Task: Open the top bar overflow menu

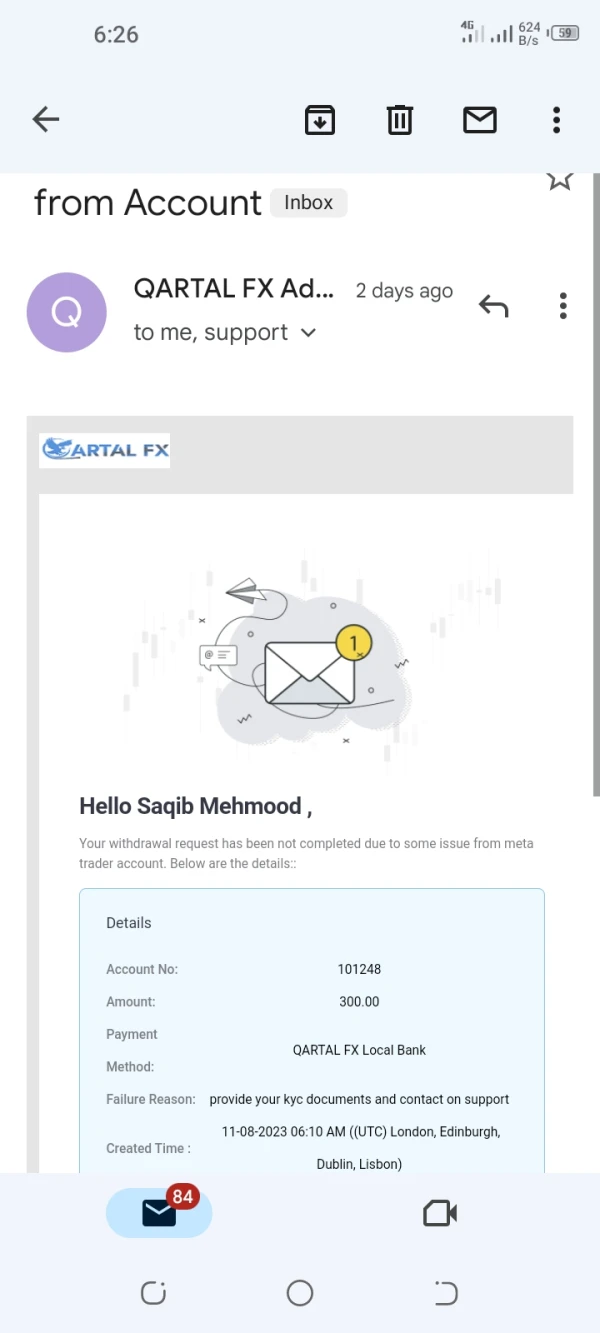Action: click(557, 120)
